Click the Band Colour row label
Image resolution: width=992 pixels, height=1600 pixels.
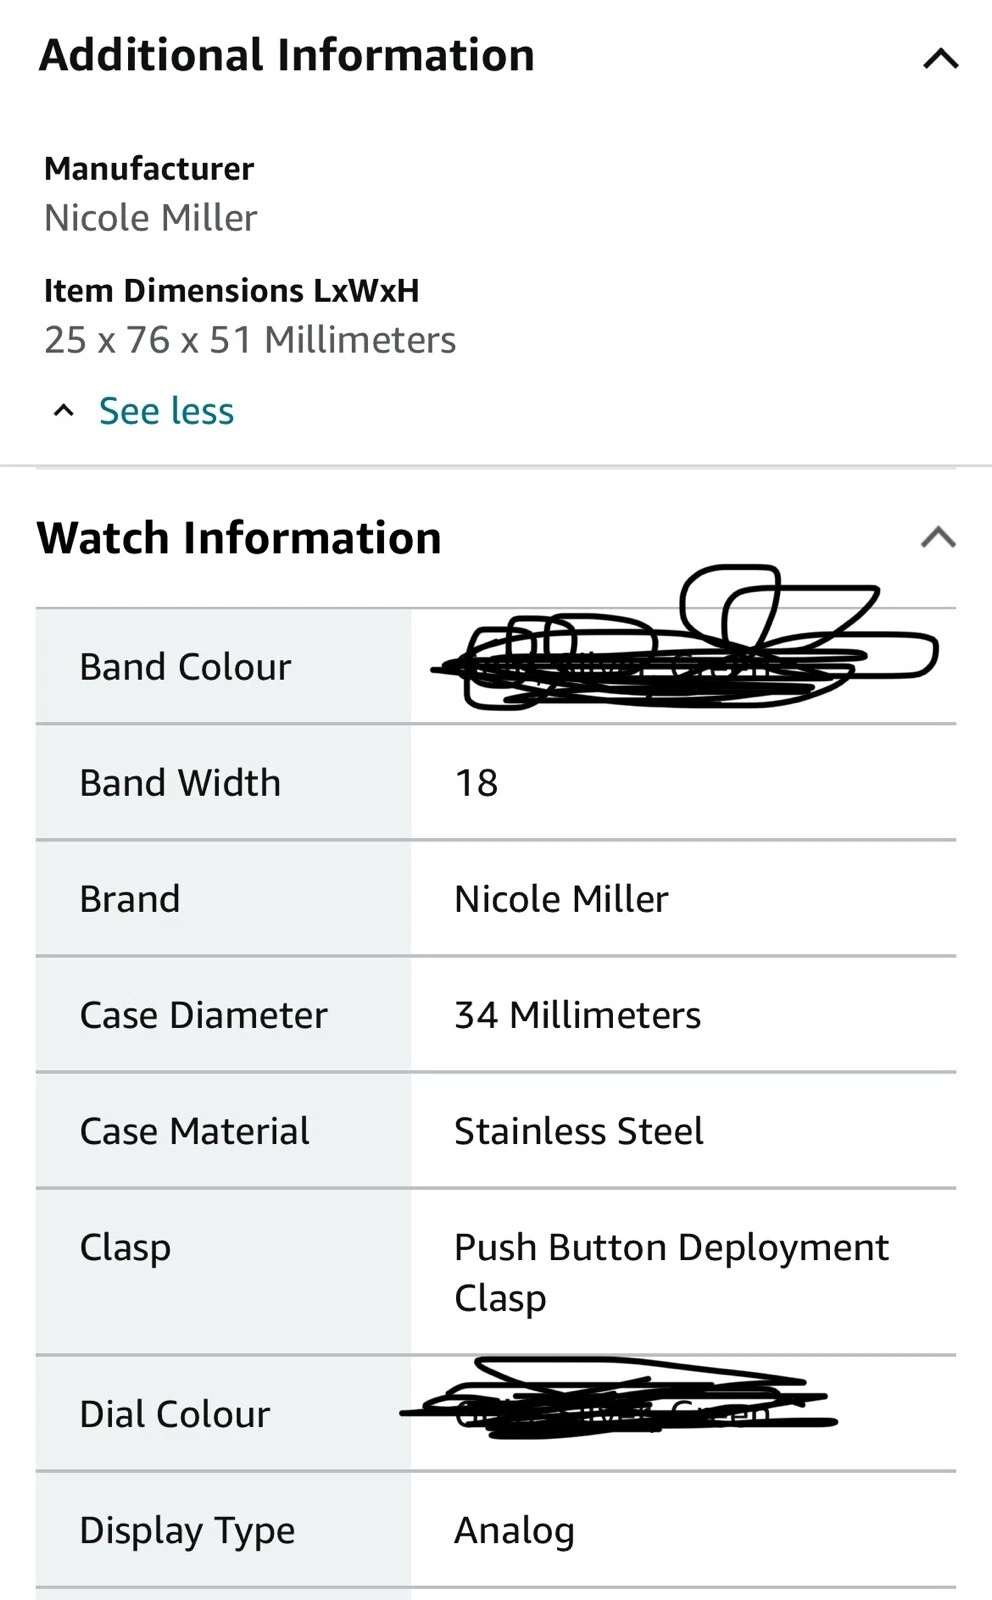(x=185, y=667)
